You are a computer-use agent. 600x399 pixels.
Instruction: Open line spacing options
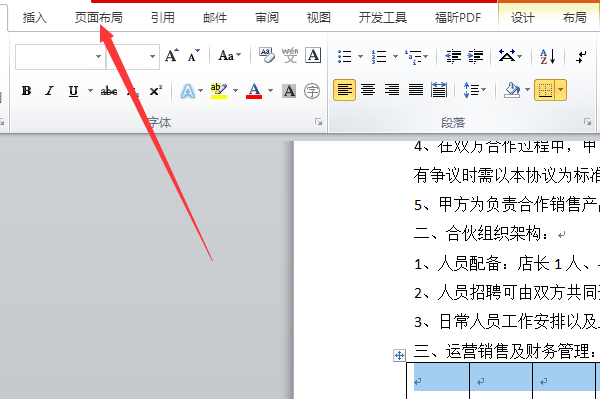pos(474,90)
